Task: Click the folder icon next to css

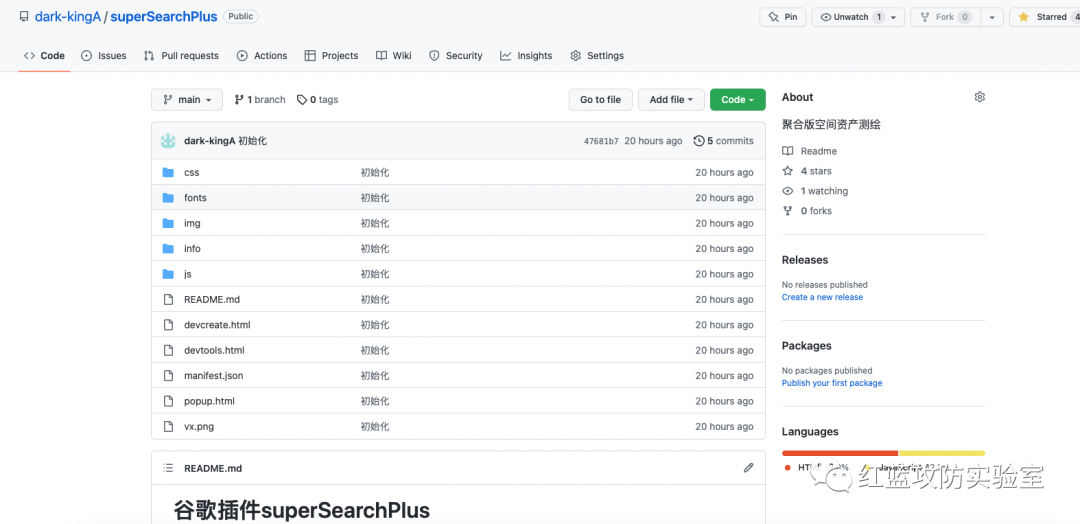Action: [168, 172]
